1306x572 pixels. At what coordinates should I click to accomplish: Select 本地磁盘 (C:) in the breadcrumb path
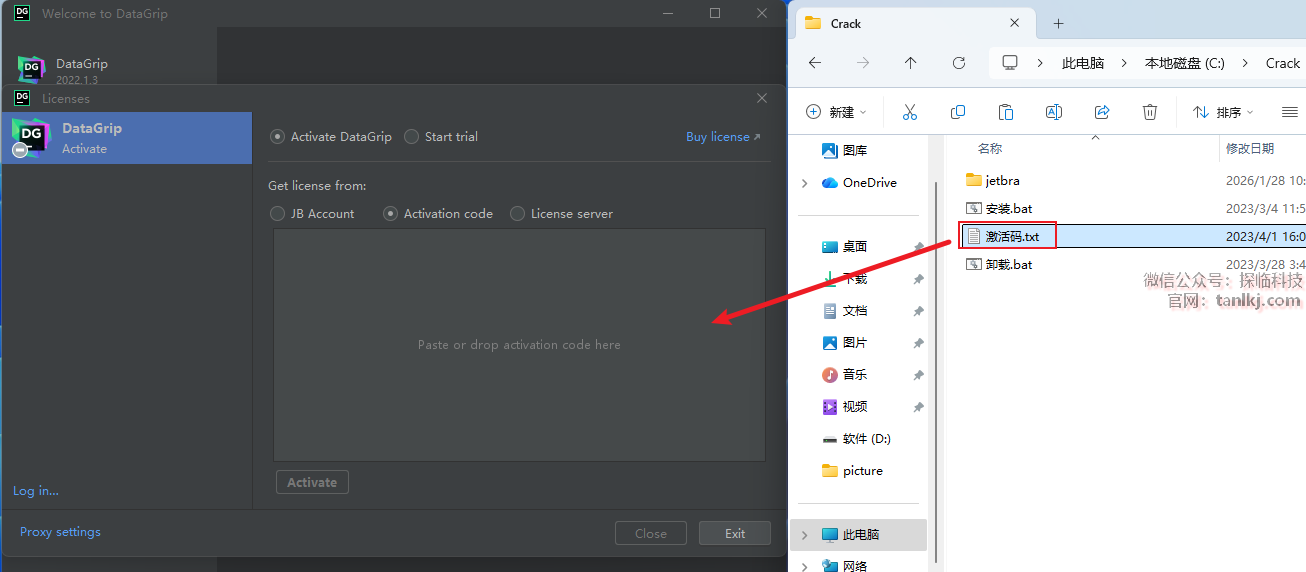tap(1184, 63)
